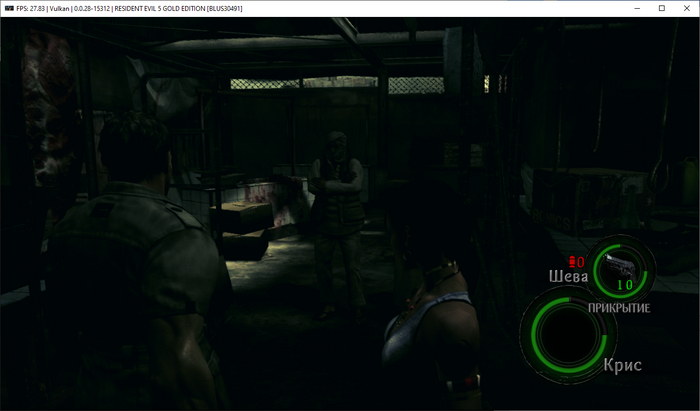Click the handgun weapon icon in HUD
This screenshot has height=411, width=700.
tap(619, 267)
